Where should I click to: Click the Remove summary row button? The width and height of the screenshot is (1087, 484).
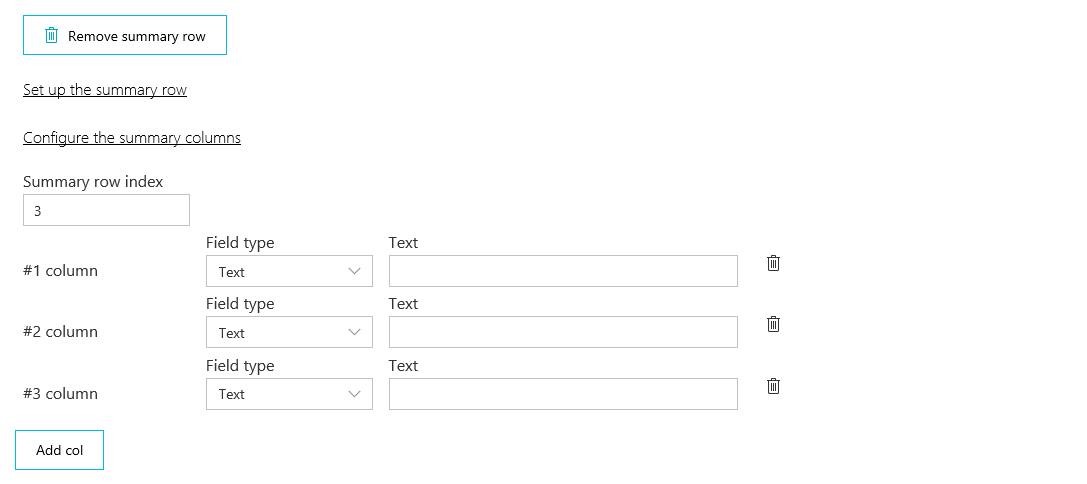coord(125,35)
